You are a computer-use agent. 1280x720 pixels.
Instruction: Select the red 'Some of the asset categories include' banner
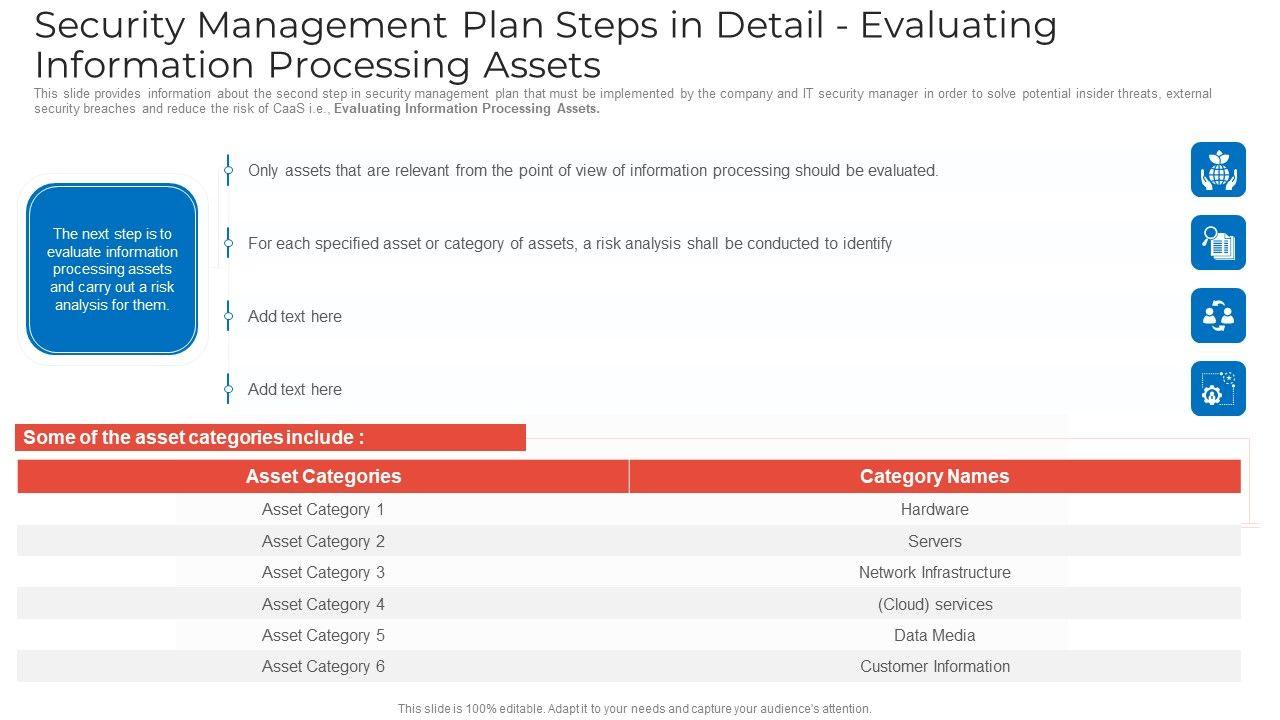(270, 438)
